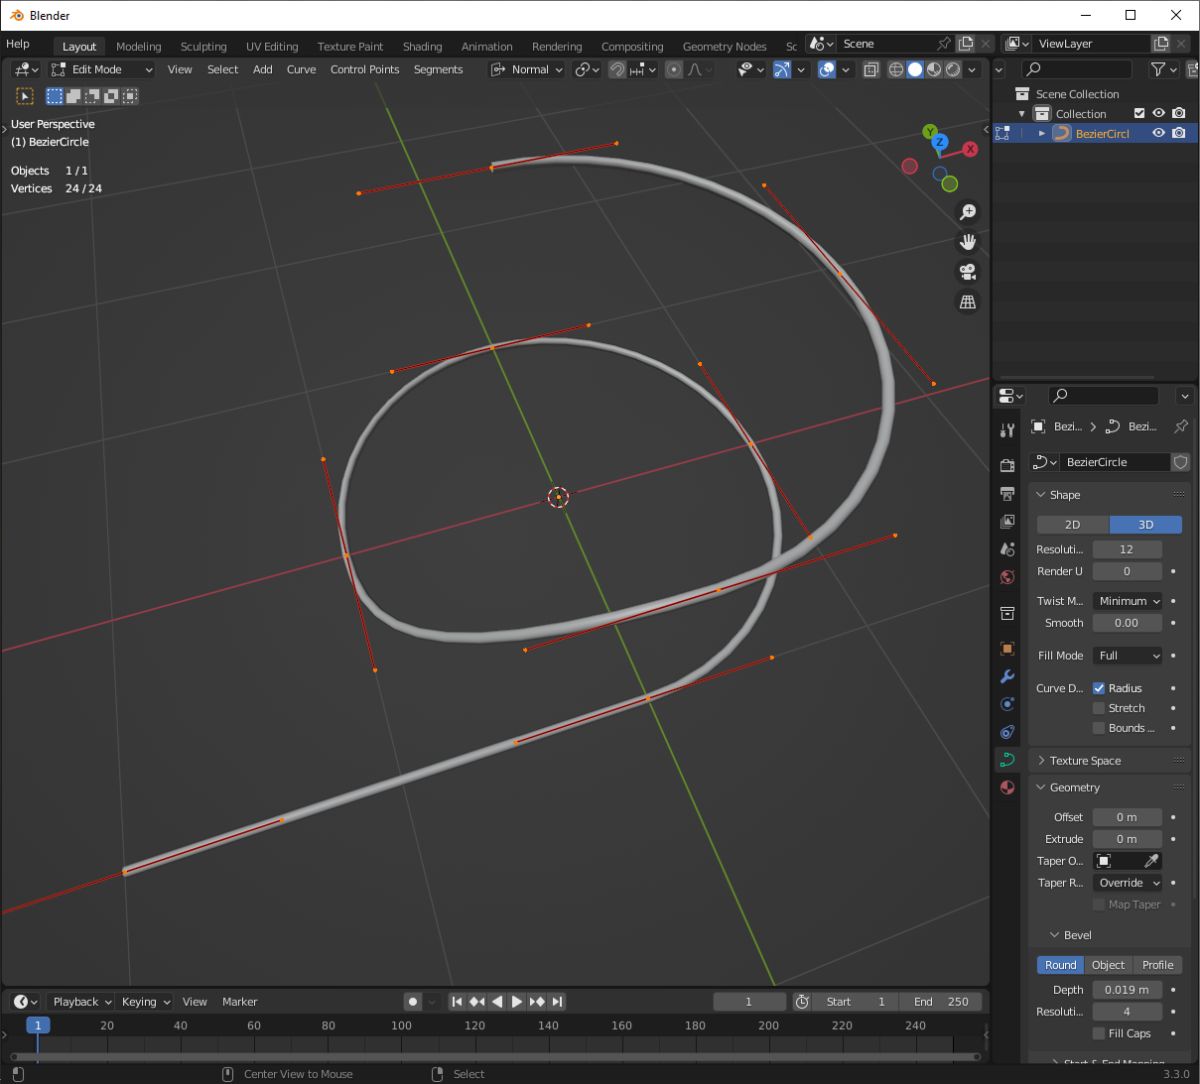Enable Fill Caps checkbox
Image resolution: width=1200 pixels, height=1084 pixels.
coord(1099,1033)
